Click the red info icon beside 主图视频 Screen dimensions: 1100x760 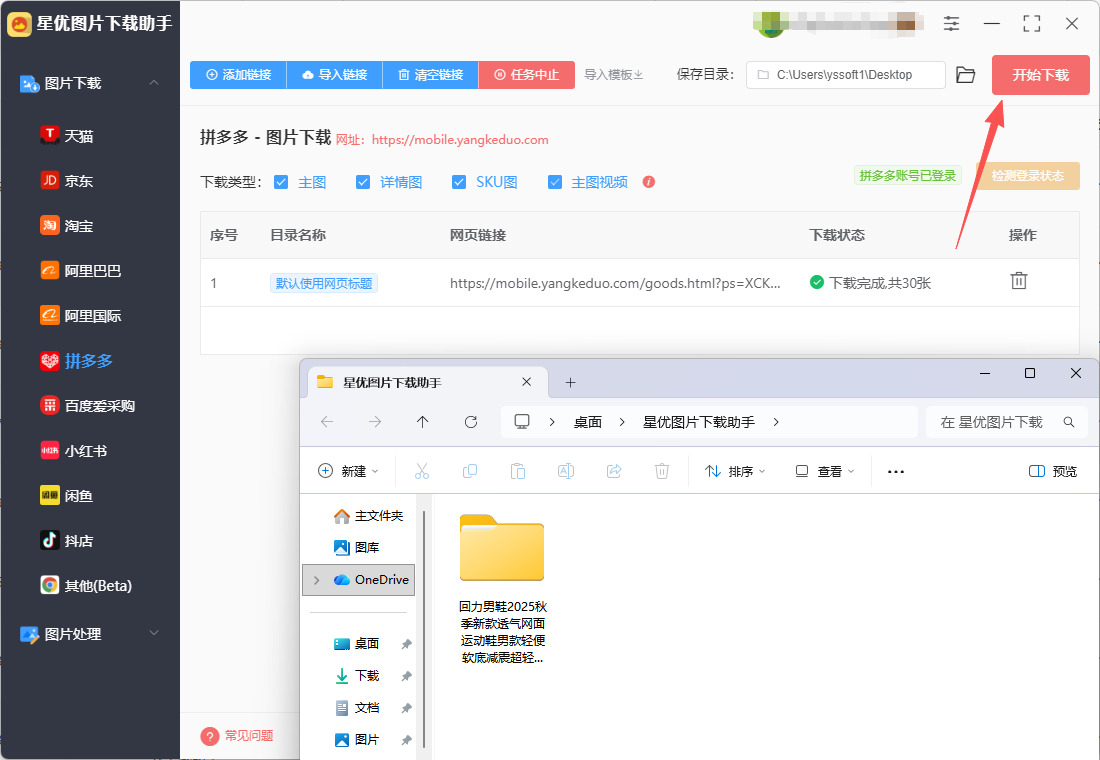[649, 182]
